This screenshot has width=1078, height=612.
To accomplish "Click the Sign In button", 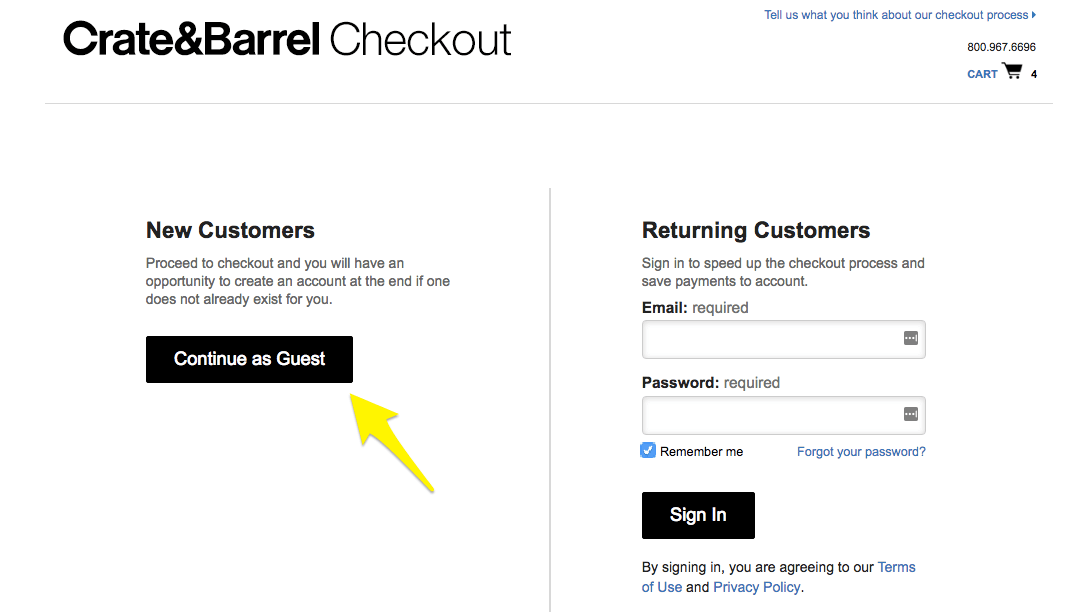I will click(x=698, y=515).
